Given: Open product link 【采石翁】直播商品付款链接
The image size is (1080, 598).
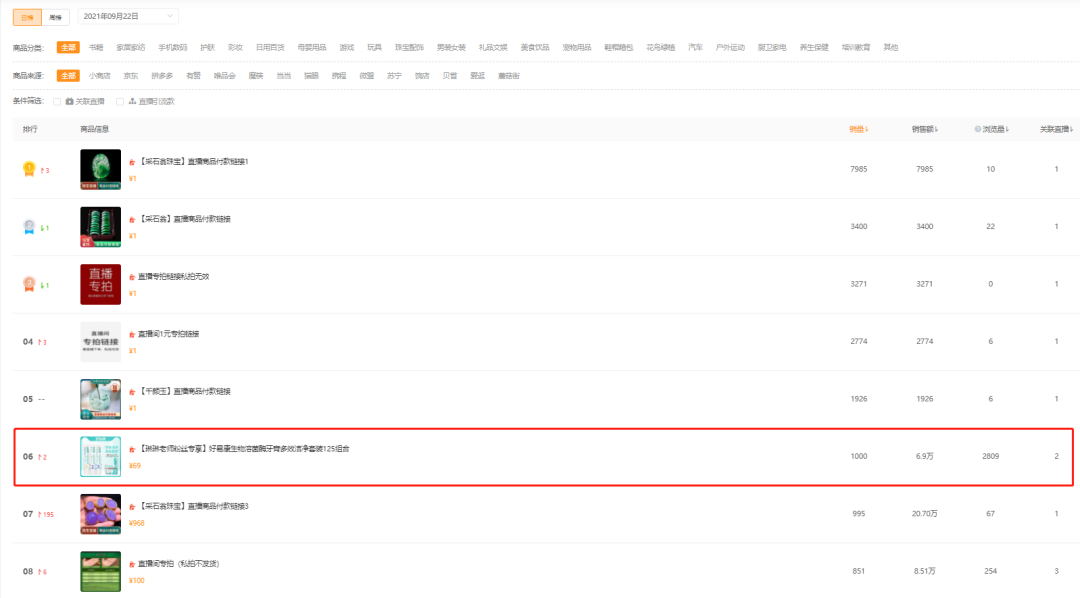Looking at the screenshot, I should 185,219.
